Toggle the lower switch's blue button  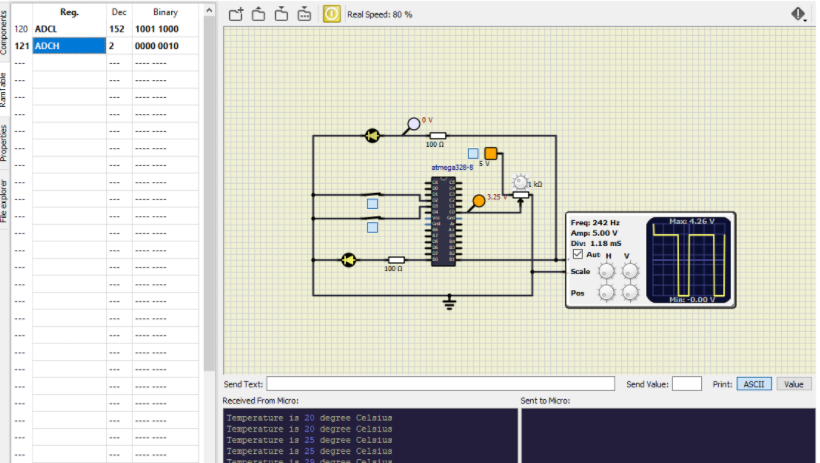coord(372,227)
